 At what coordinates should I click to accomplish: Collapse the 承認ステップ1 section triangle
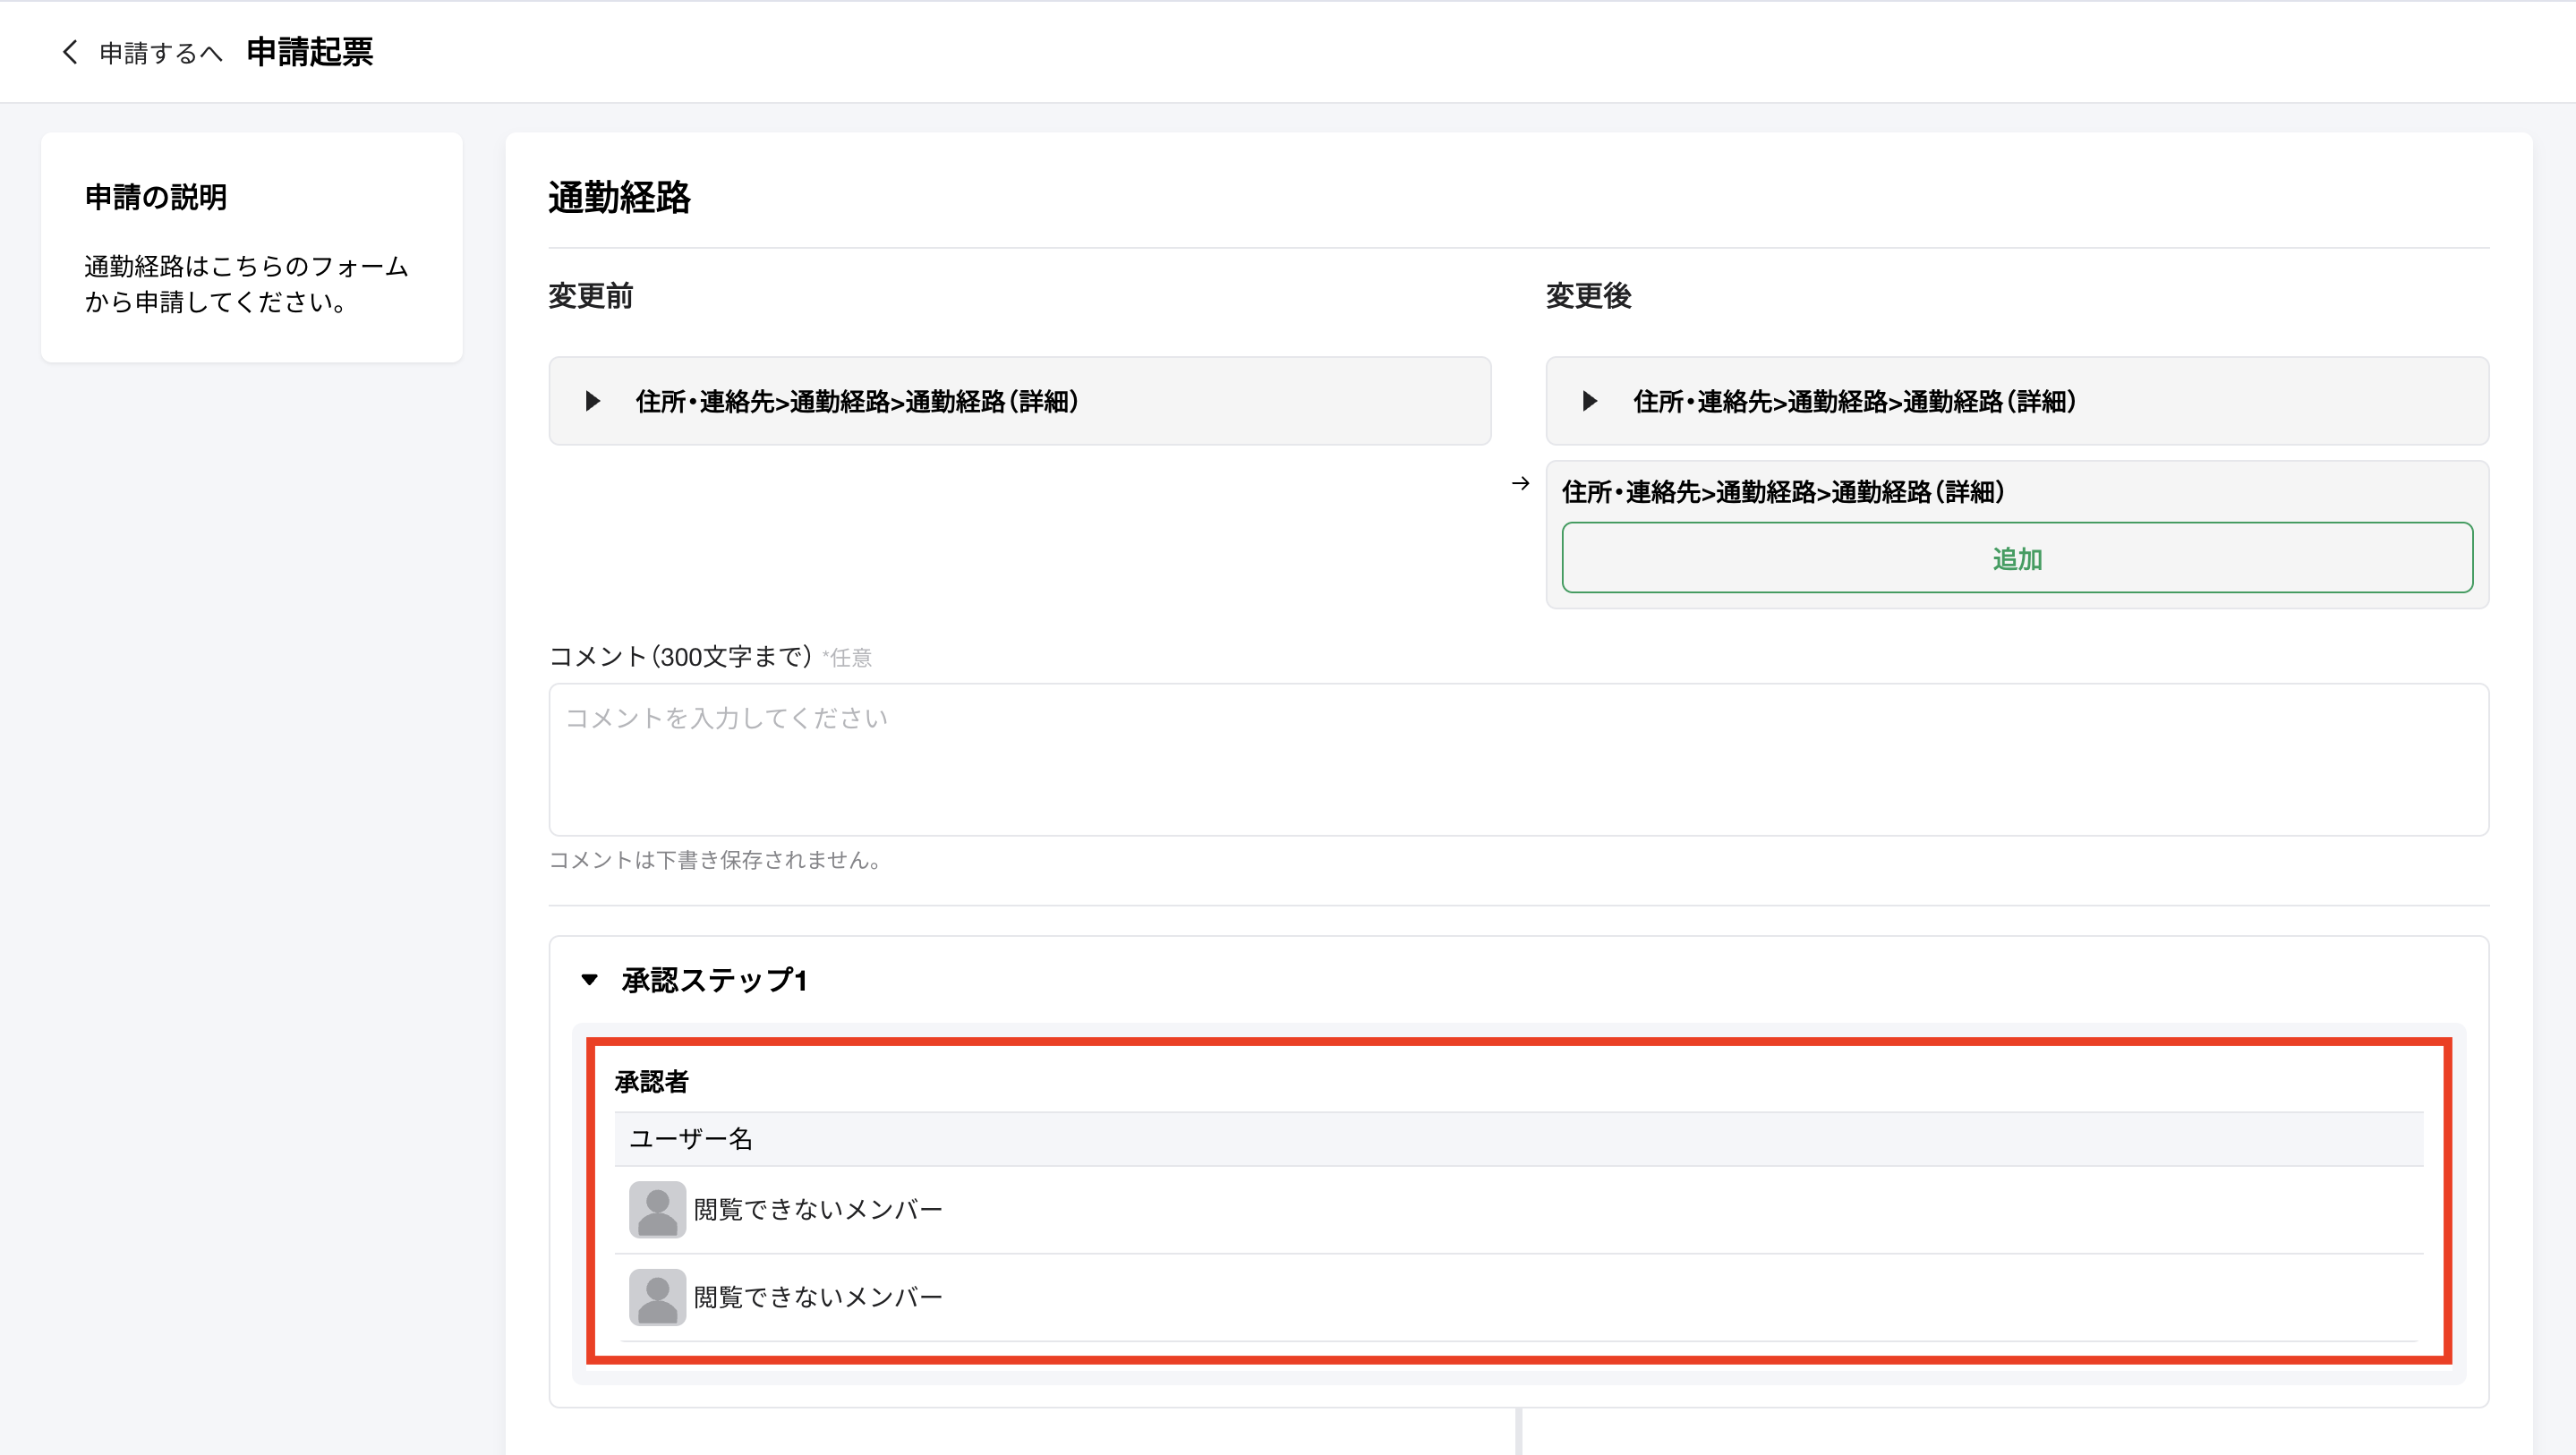tap(590, 980)
